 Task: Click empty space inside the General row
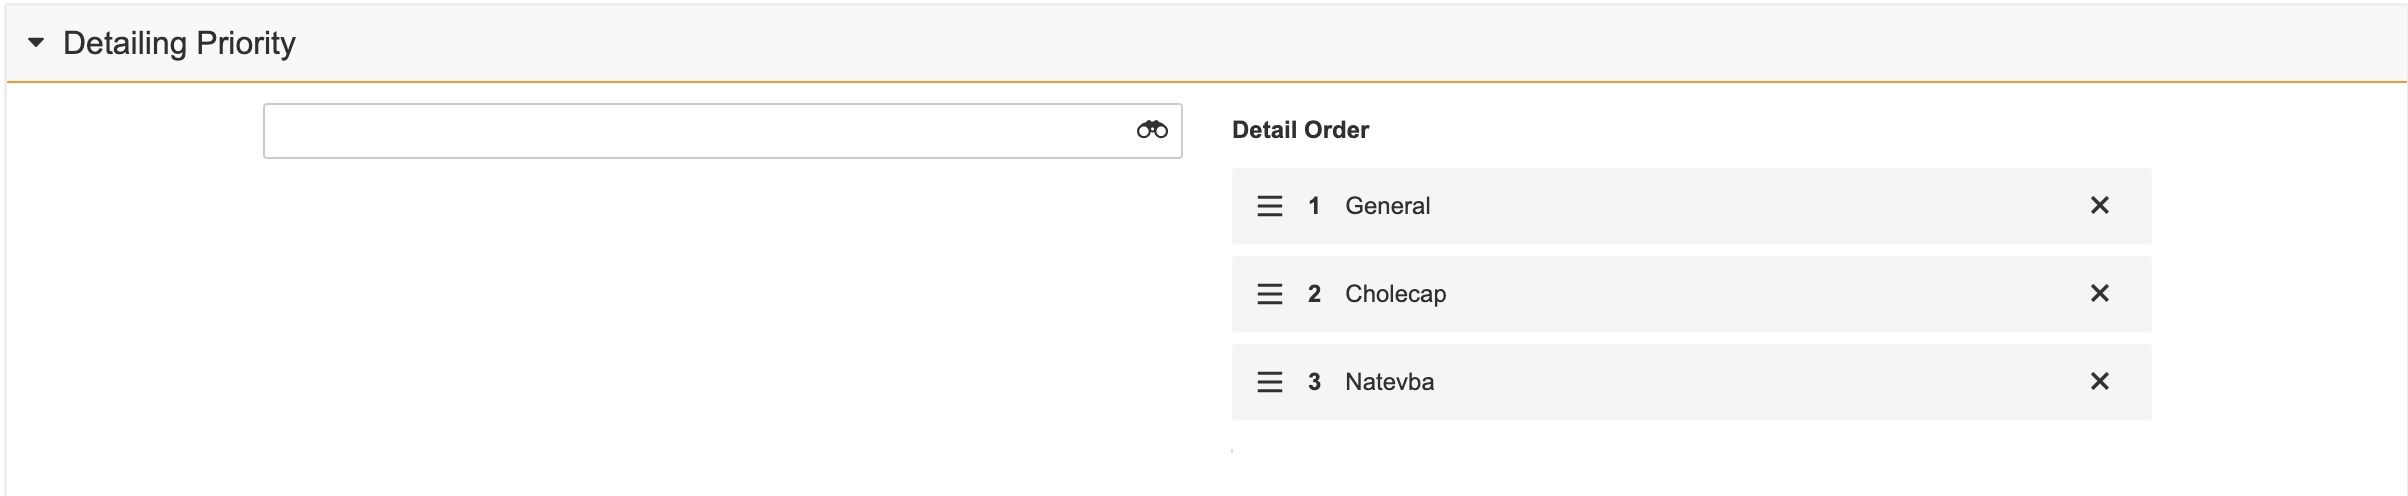pos(1750,206)
